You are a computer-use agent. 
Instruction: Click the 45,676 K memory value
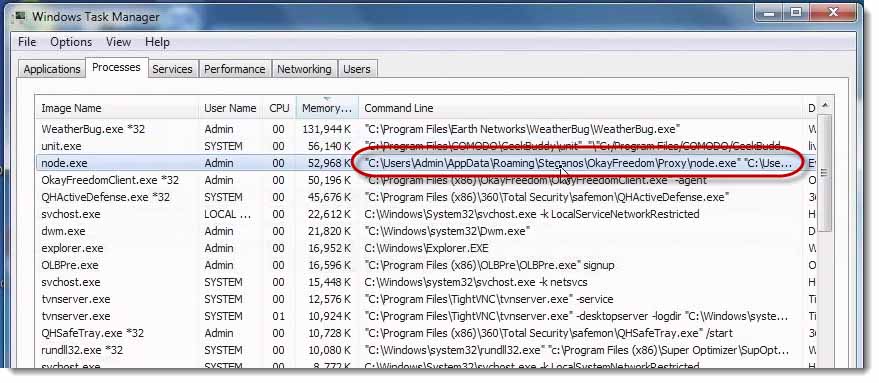pos(330,197)
